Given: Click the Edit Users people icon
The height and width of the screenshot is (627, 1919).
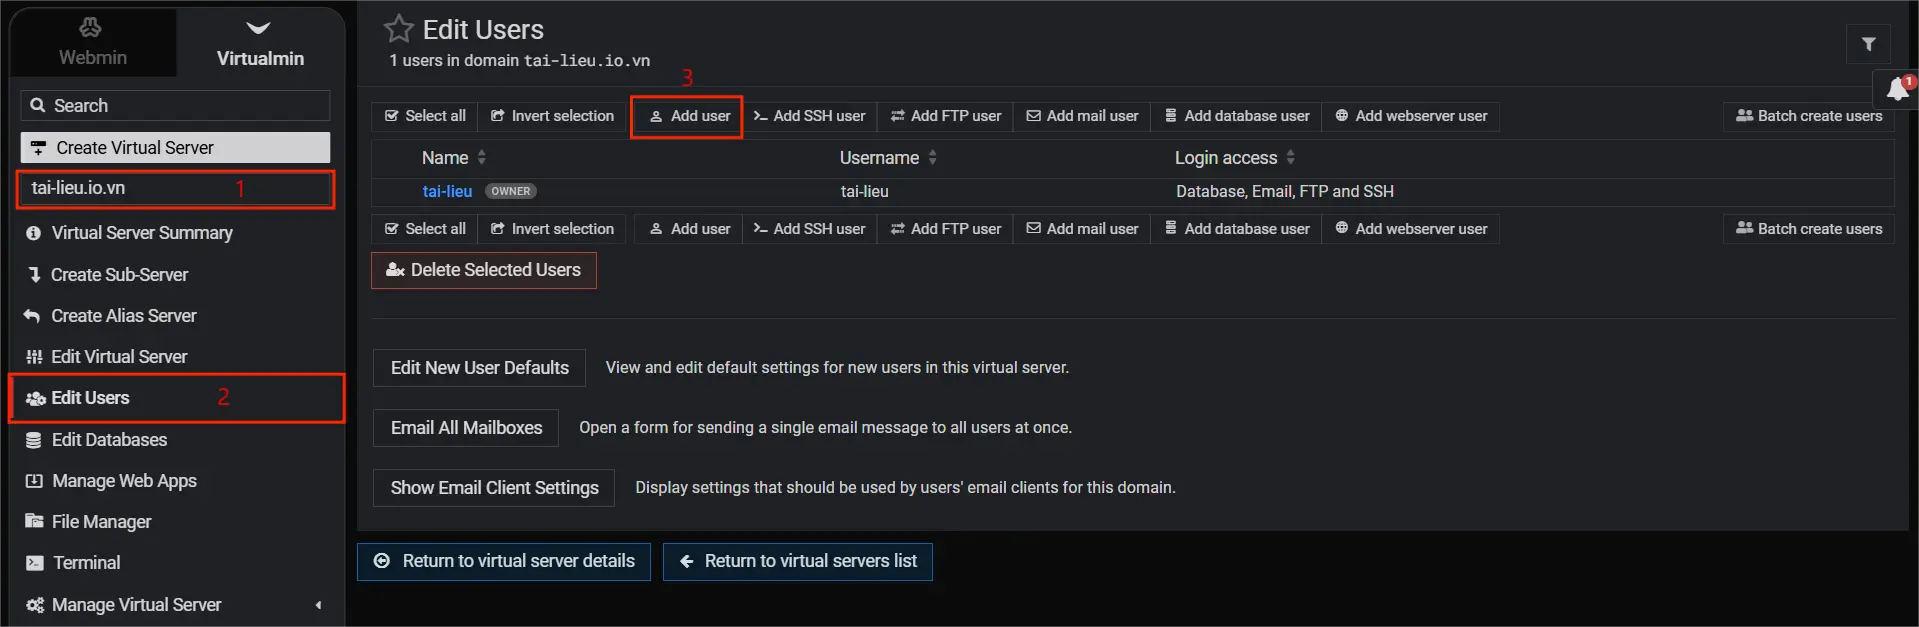Looking at the screenshot, I should coord(36,398).
